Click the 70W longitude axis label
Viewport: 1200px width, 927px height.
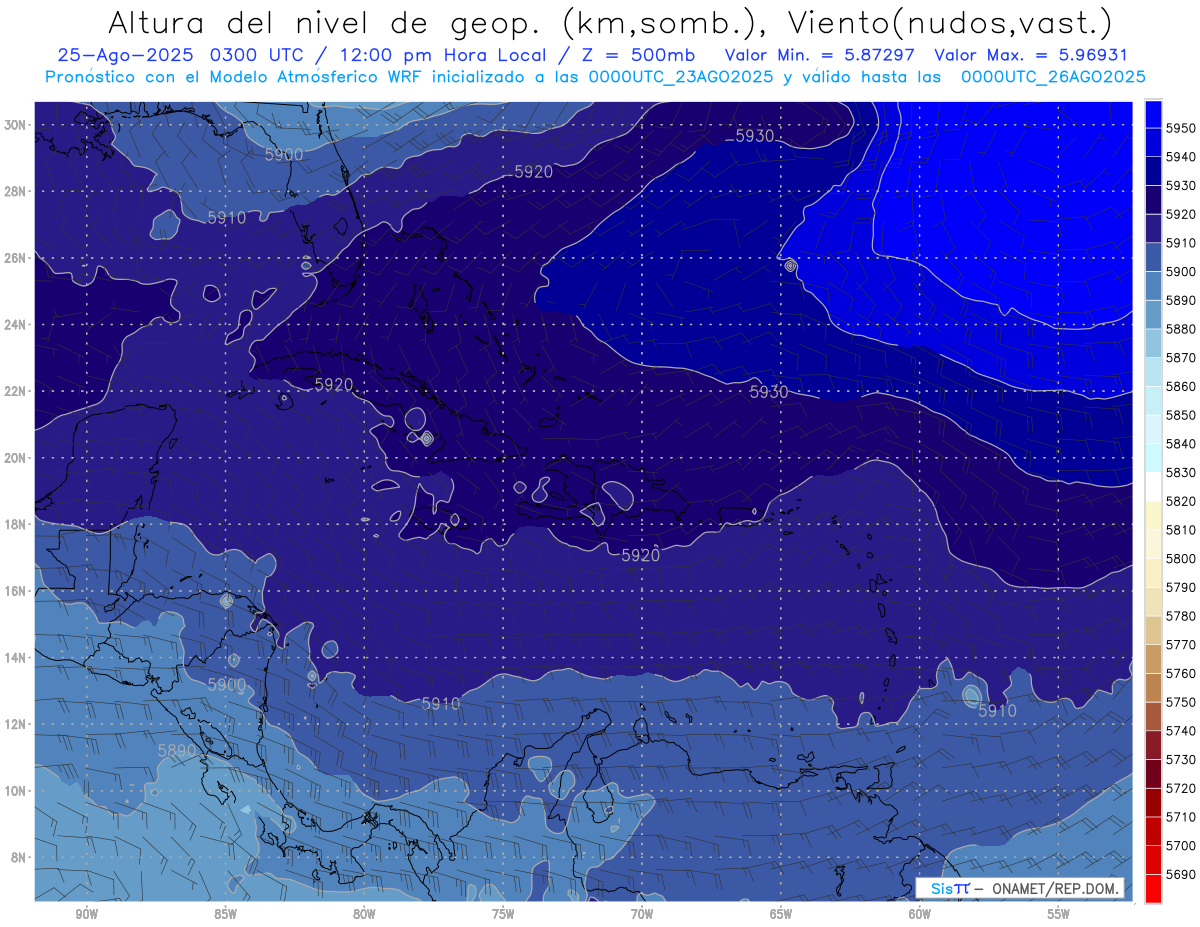pos(642,914)
